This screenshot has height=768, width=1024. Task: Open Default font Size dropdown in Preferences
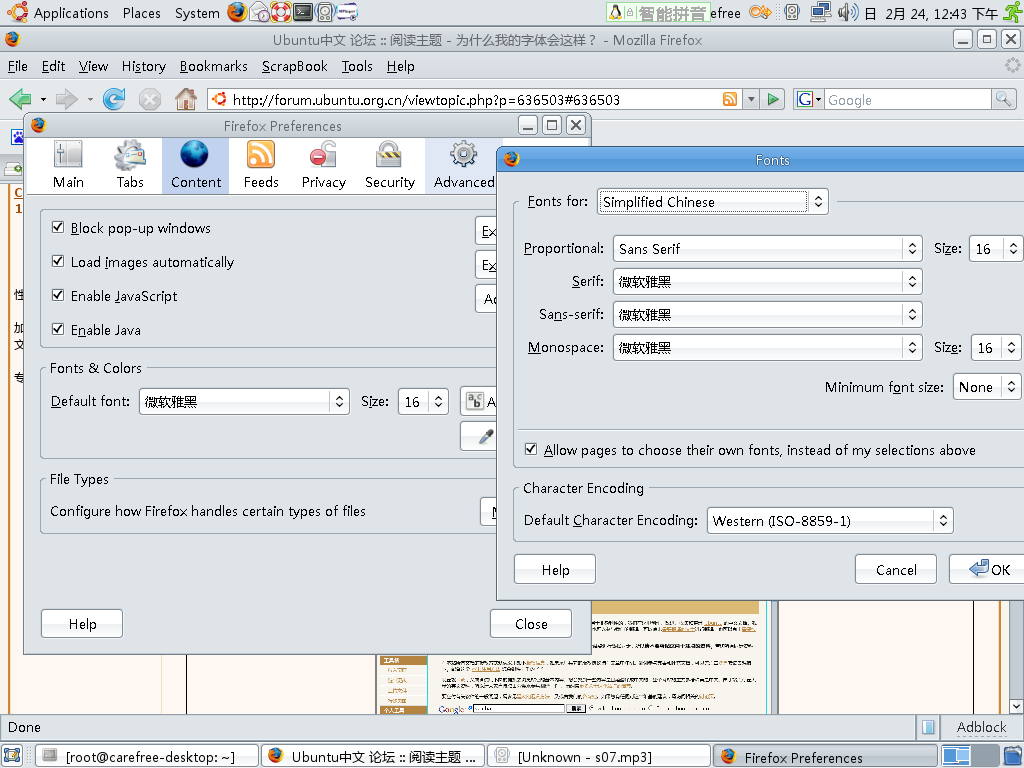[x=424, y=402]
